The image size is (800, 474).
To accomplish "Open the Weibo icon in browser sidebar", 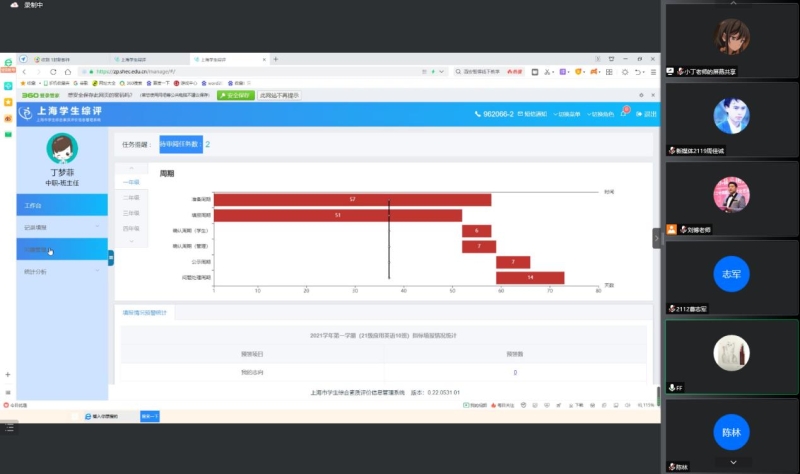I will [x=8, y=118].
